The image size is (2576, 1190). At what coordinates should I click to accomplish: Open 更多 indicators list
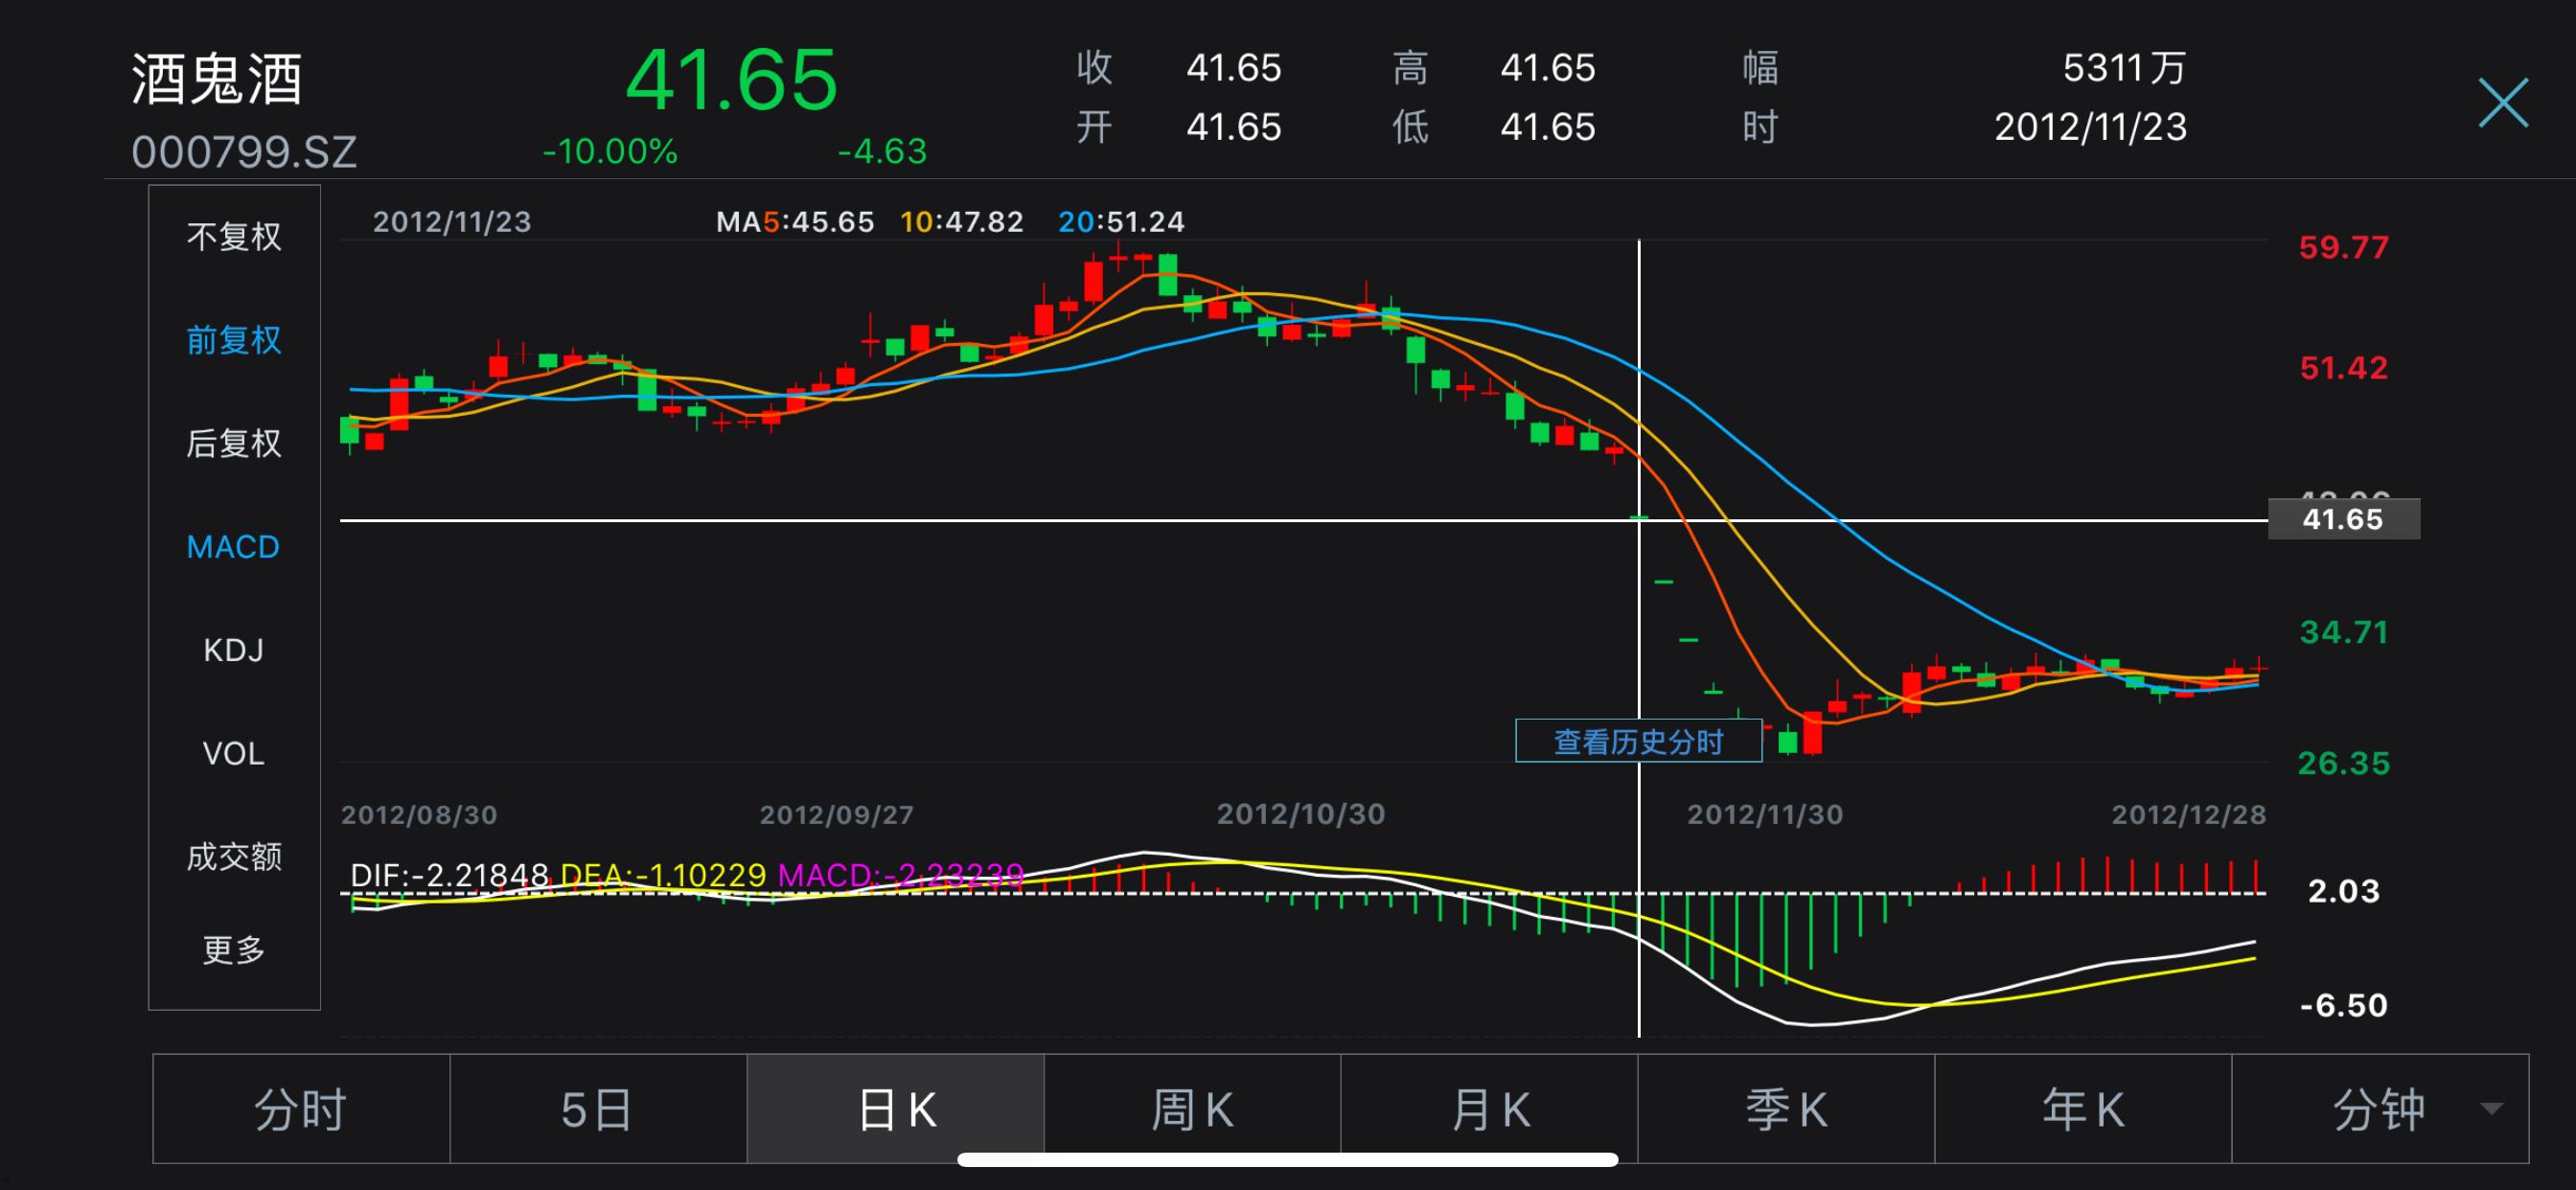coord(234,949)
